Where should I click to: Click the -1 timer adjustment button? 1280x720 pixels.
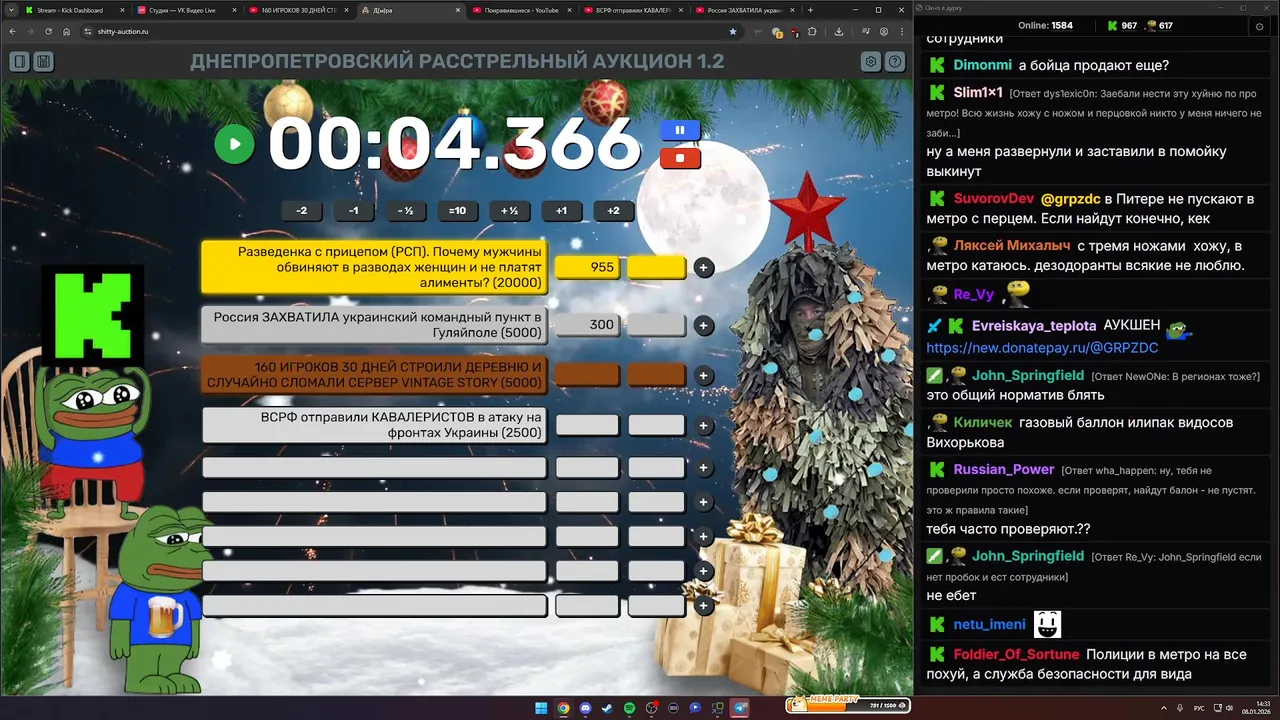pyautogui.click(x=353, y=211)
